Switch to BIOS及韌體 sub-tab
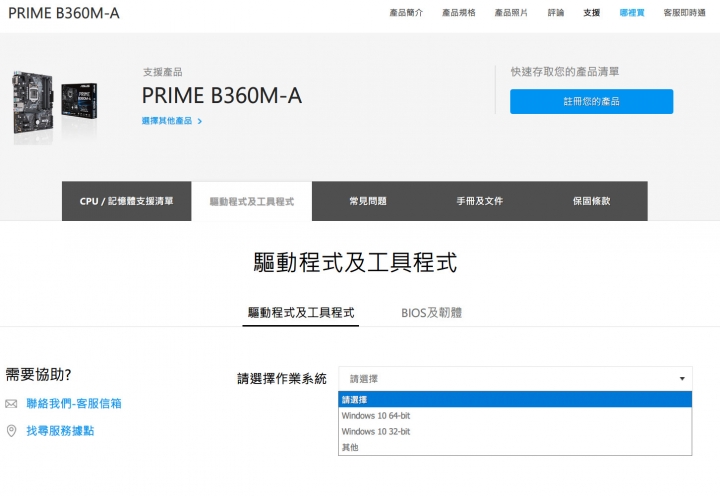 click(432, 313)
